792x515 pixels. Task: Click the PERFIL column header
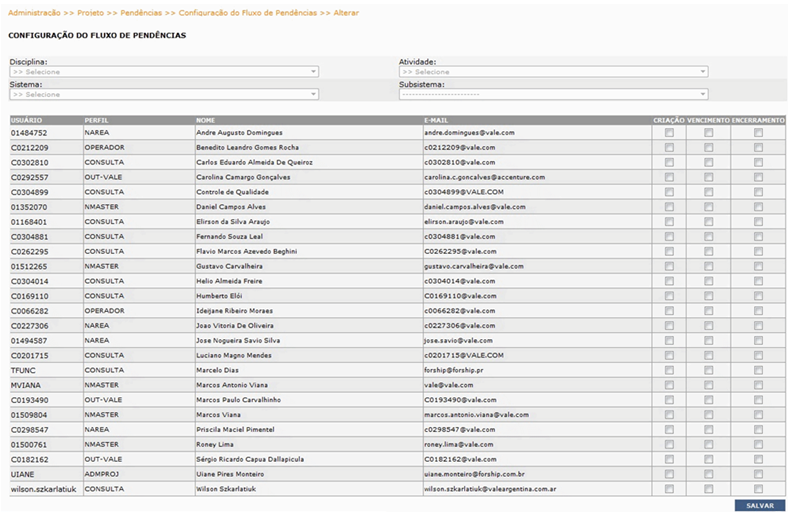pos(96,120)
